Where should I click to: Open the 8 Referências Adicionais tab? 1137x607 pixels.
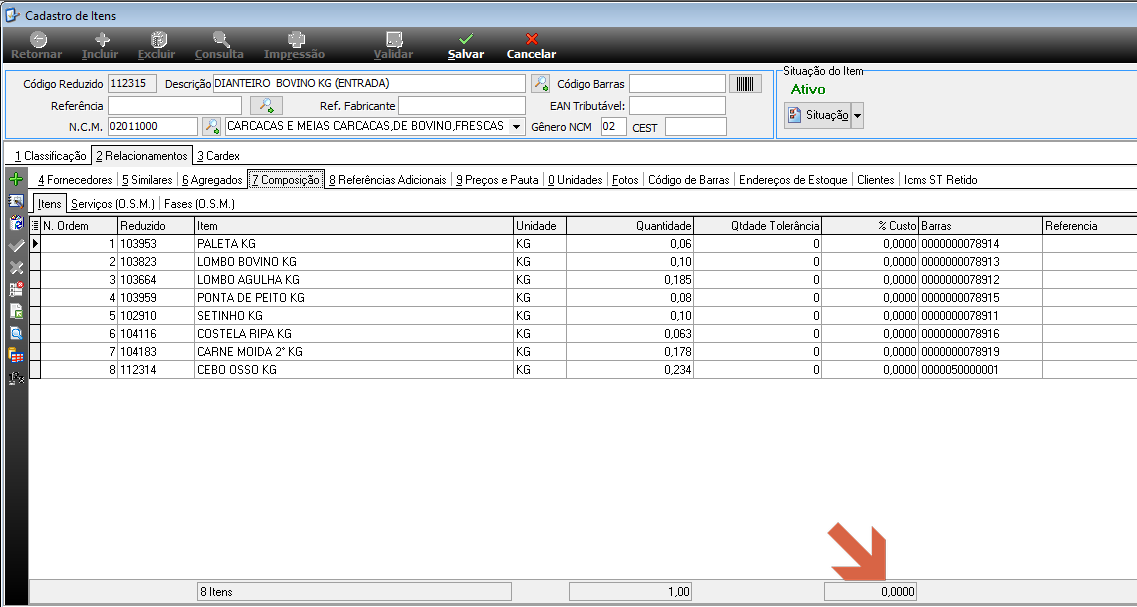387,180
